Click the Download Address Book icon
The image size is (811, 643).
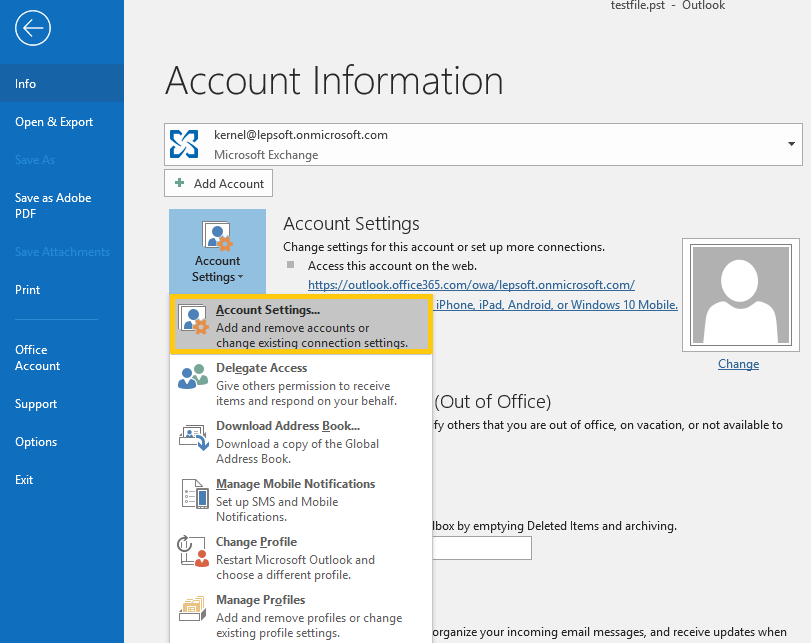click(x=194, y=436)
